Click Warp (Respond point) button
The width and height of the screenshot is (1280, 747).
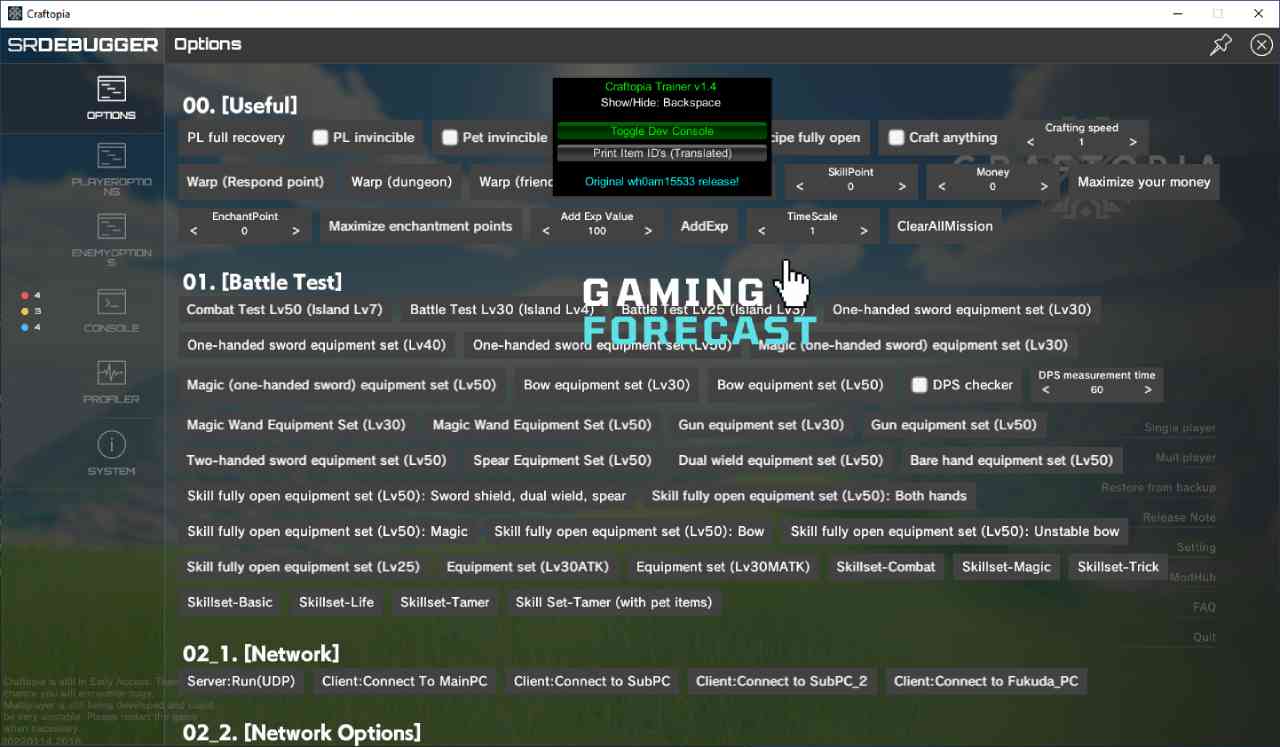(255, 182)
